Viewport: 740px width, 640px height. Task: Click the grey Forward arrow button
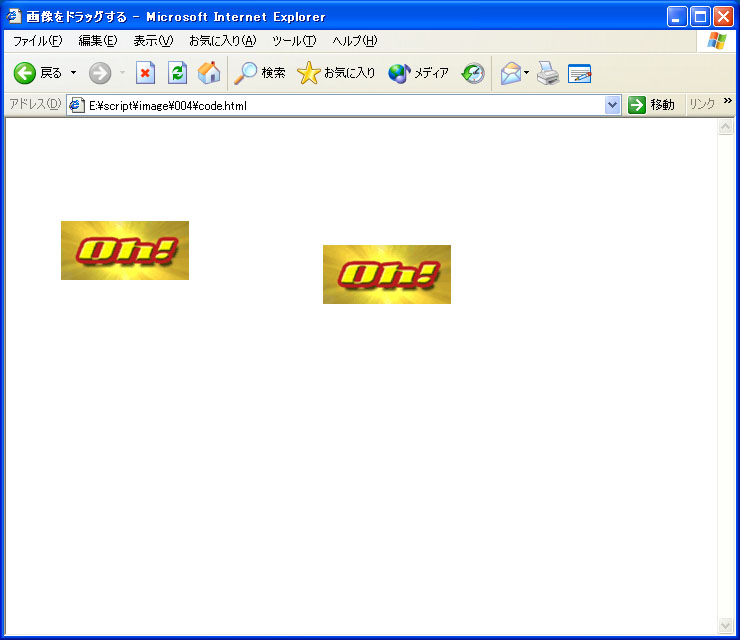pos(100,73)
